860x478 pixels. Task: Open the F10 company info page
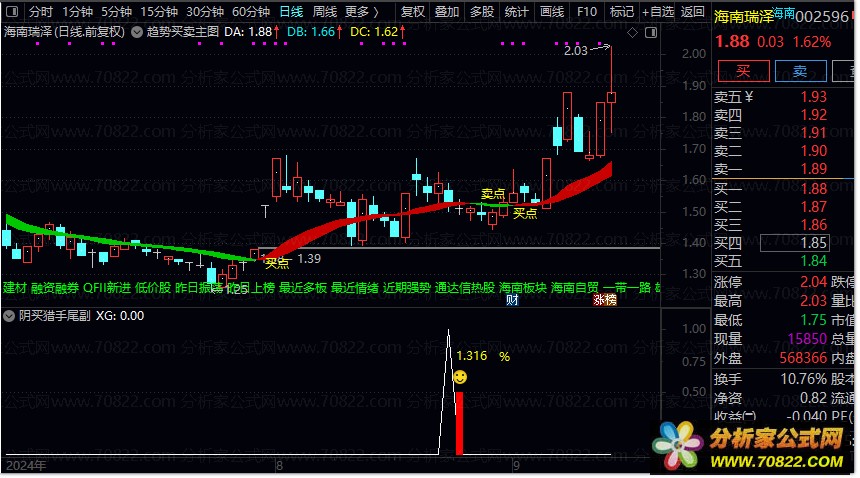(587, 12)
